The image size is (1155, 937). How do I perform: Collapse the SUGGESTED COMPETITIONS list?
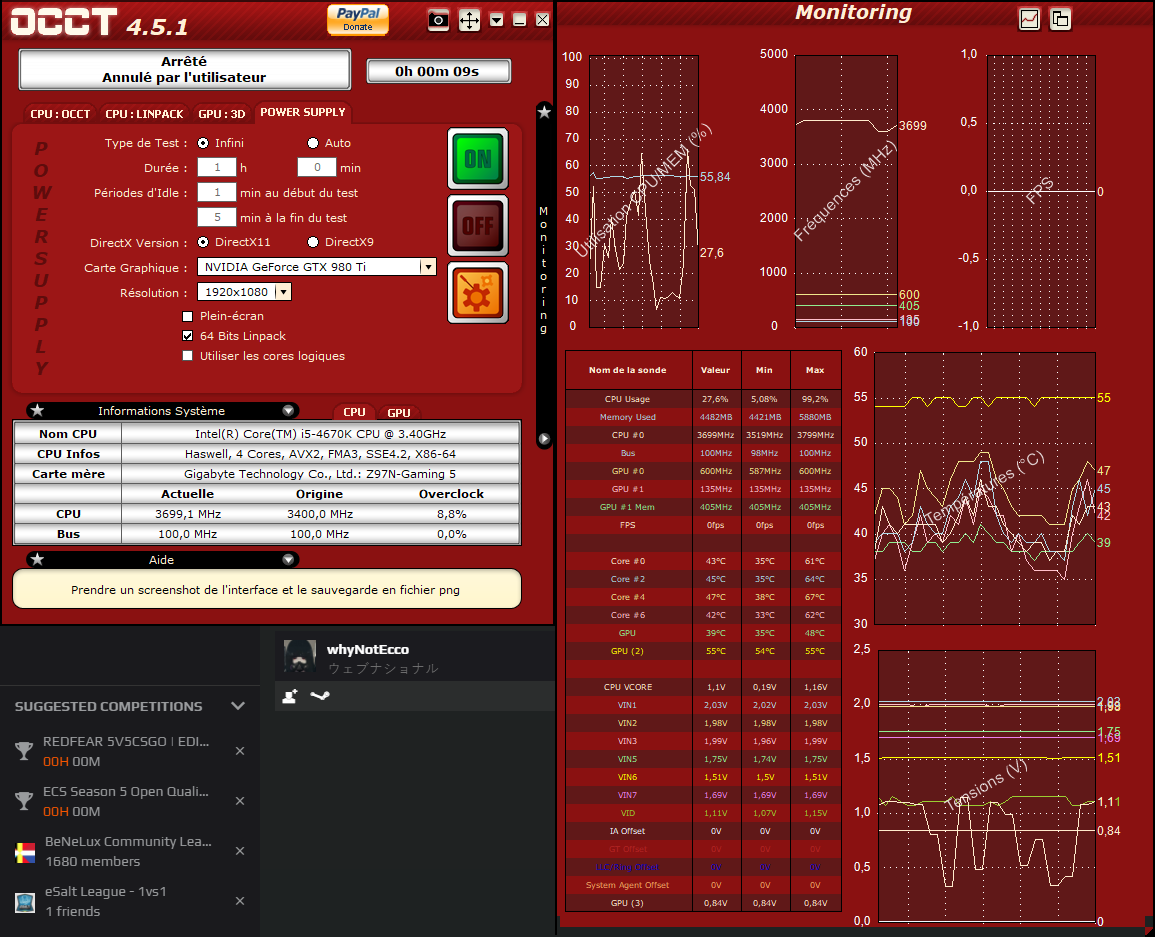click(238, 706)
